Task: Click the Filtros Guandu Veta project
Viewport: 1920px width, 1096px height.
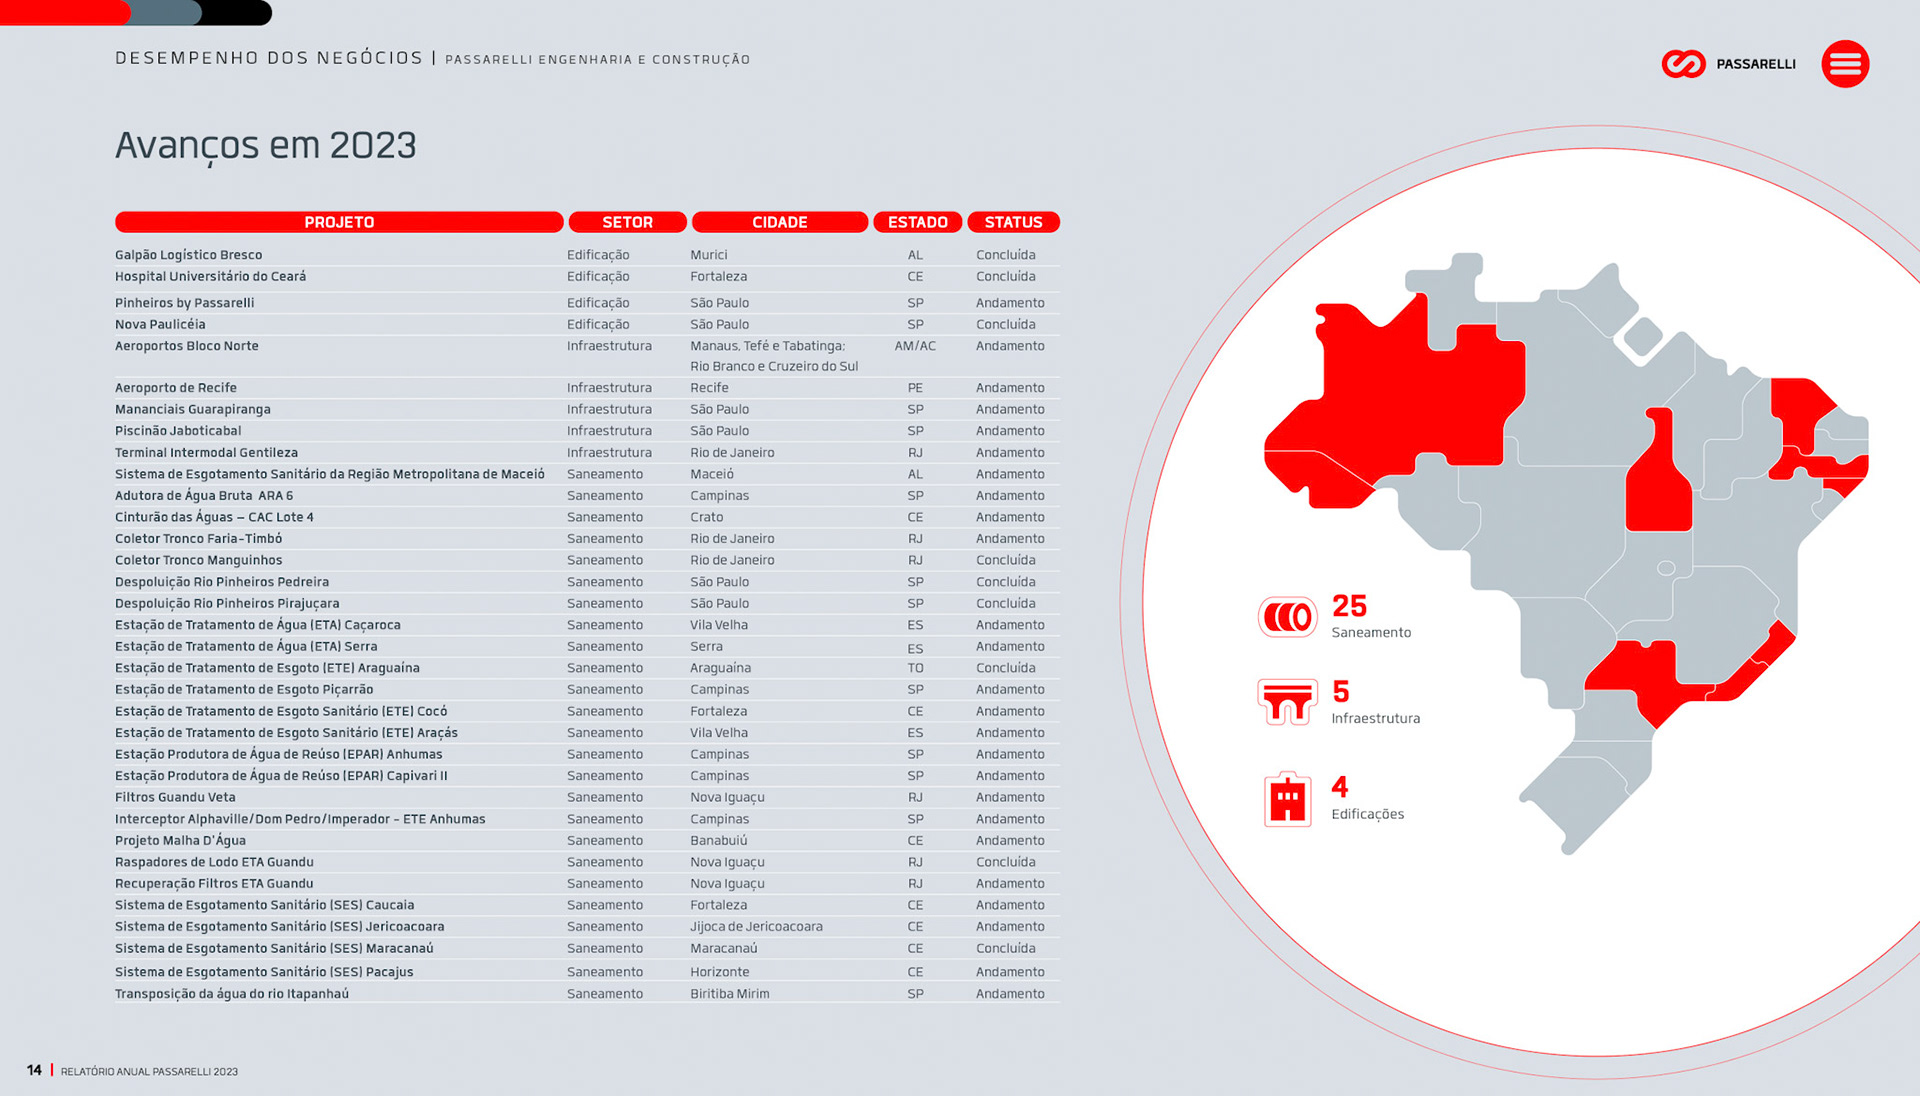Action: click(175, 798)
